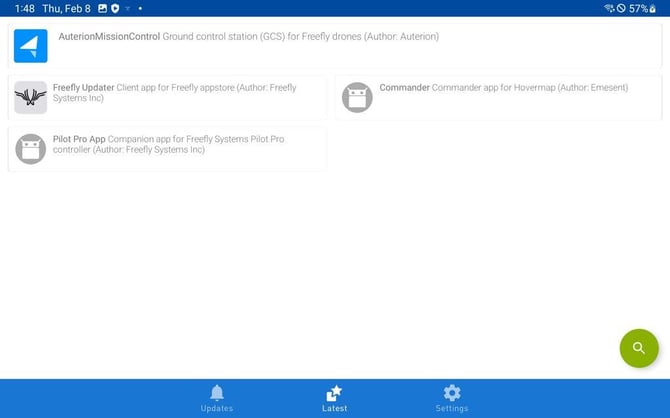Tap the Freefly Updater logo icon
Viewport: 670px width, 418px height.
click(30, 97)
